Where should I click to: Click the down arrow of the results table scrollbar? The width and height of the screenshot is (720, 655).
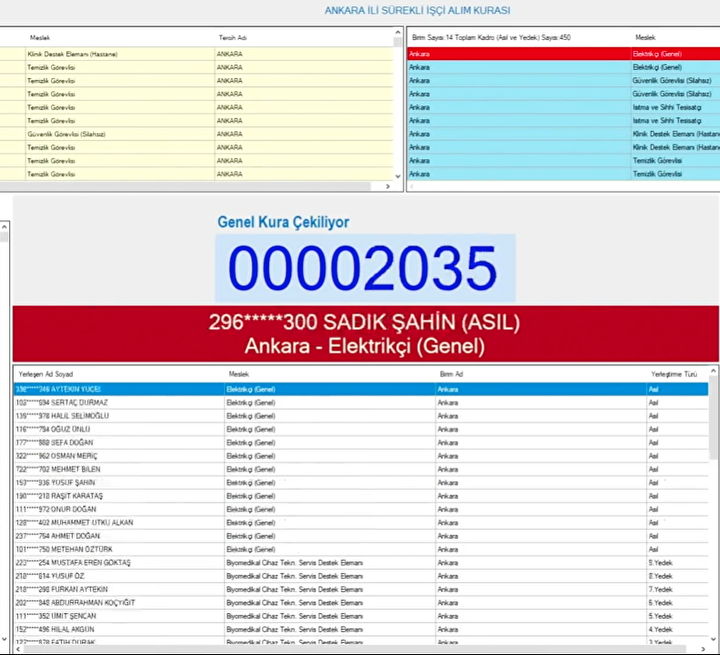(713, 639)
